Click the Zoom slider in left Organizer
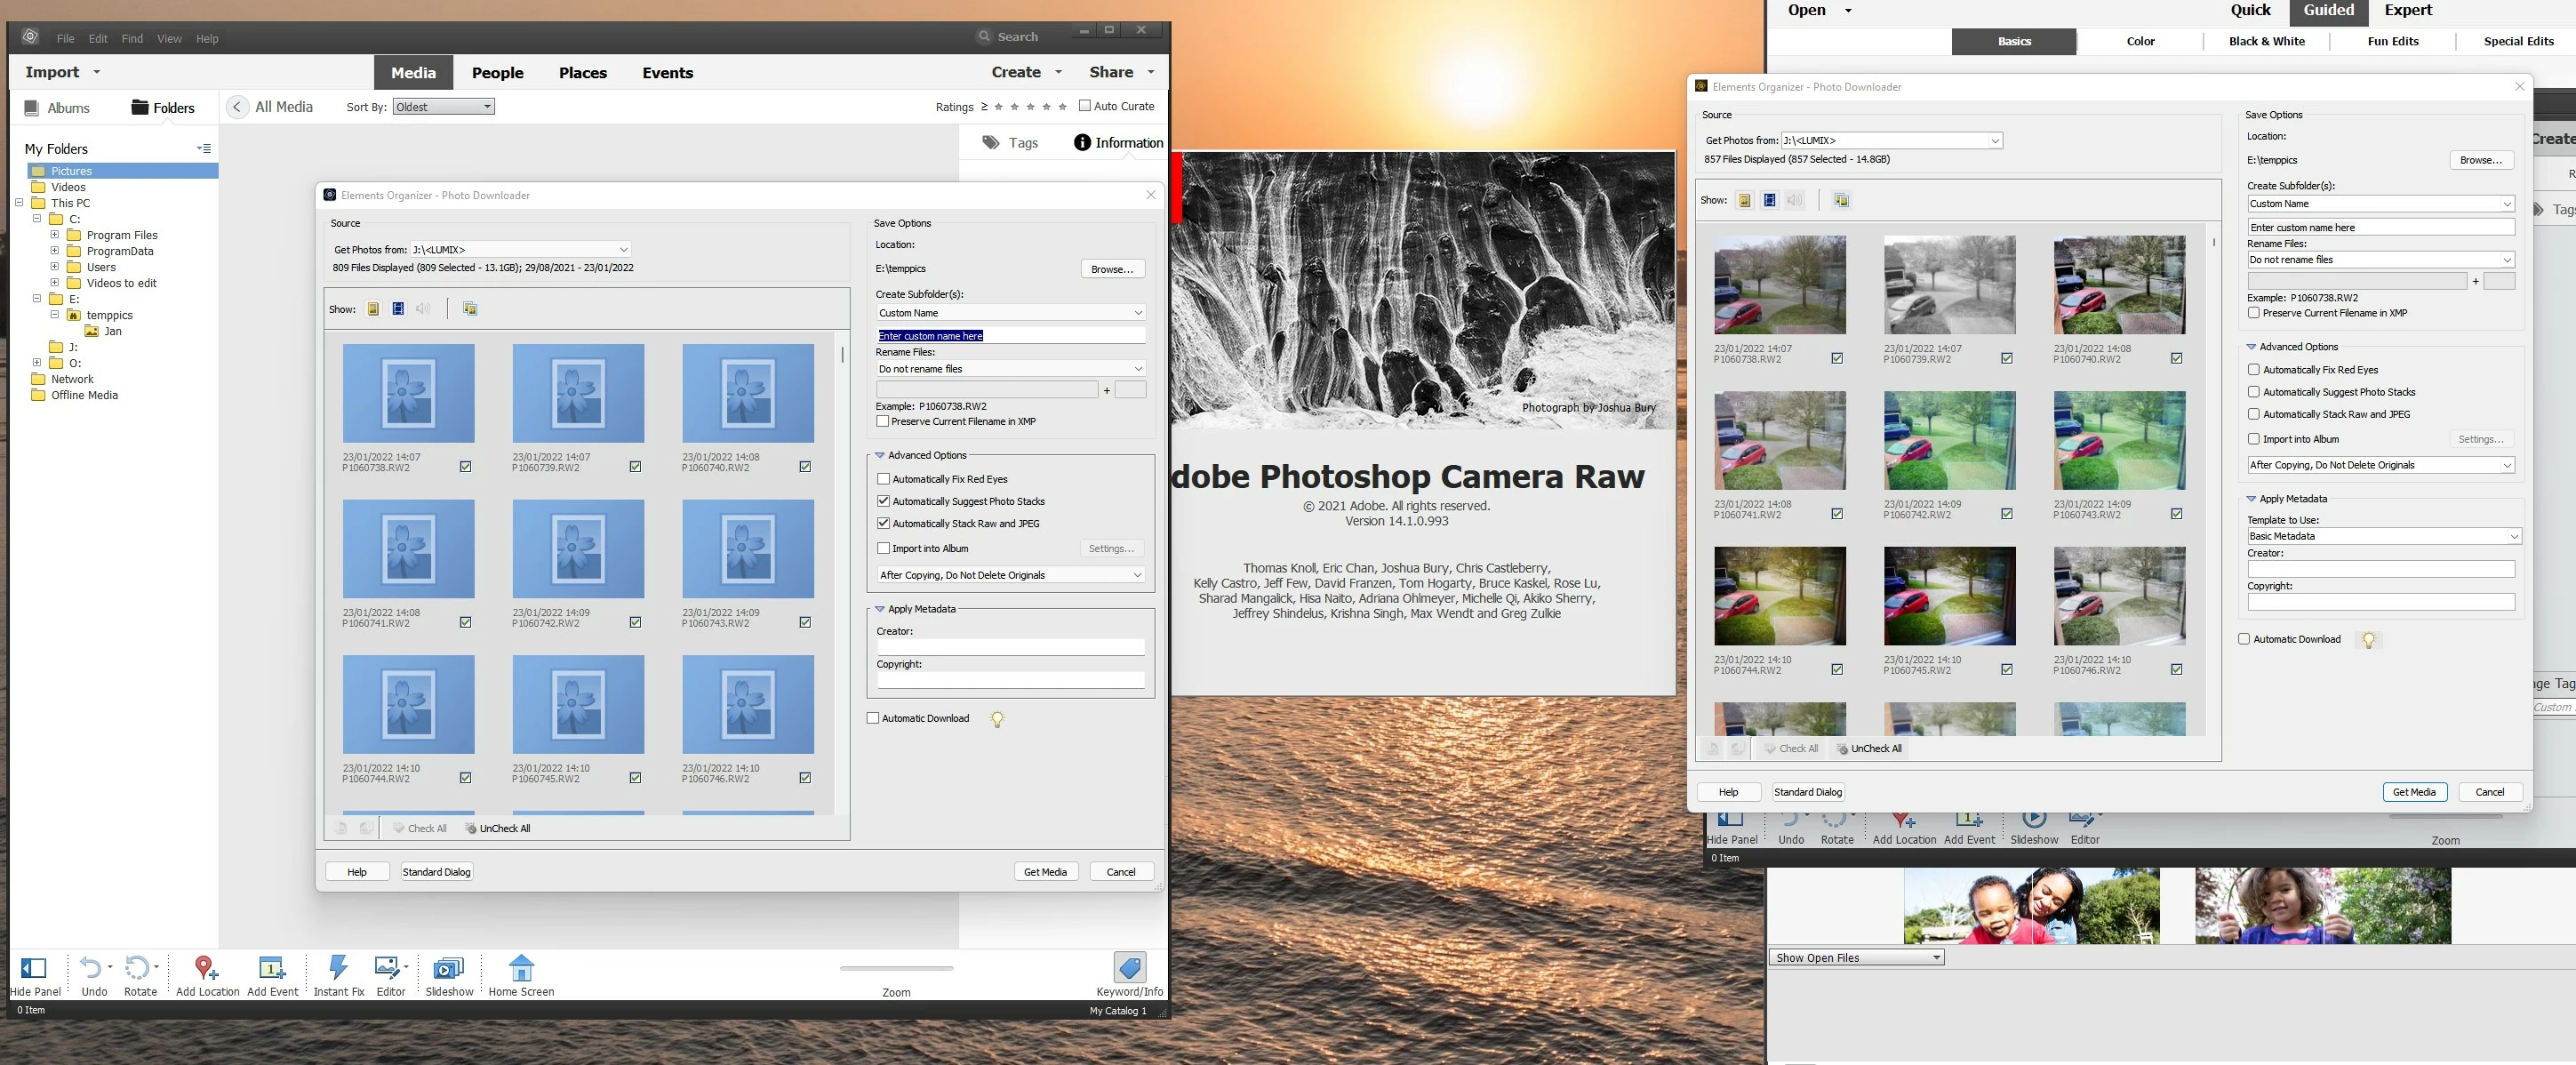This screenshot has height=1065, width=2576. click(896, 968)
